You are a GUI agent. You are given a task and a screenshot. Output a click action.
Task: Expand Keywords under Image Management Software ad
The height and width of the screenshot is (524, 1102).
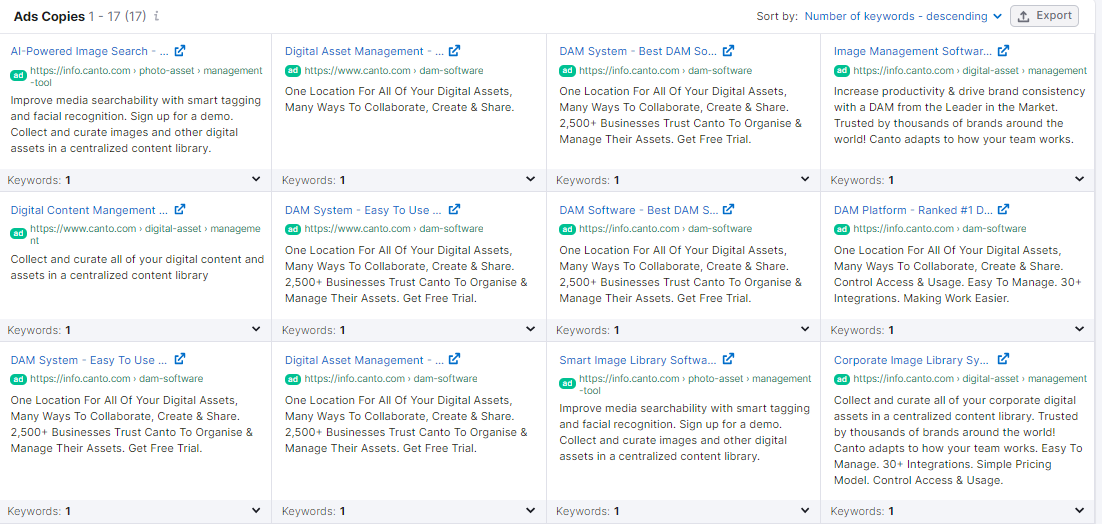tap(1079, 180)
